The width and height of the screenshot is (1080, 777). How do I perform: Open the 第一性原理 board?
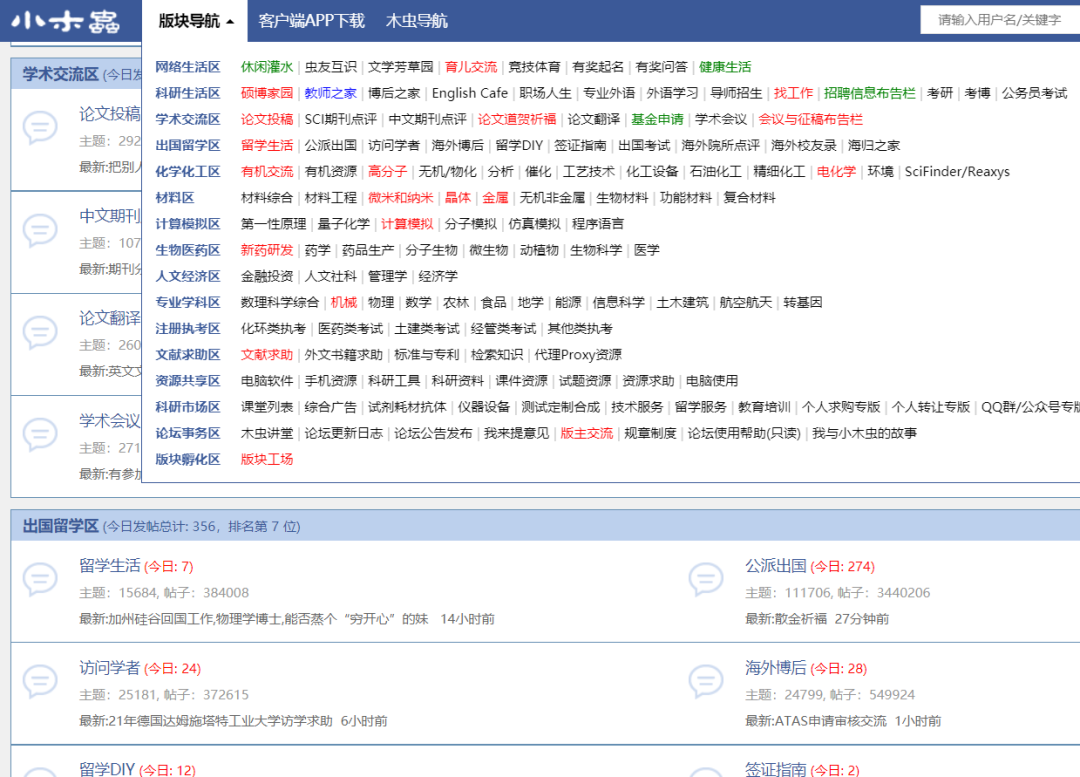click(273, 224)
